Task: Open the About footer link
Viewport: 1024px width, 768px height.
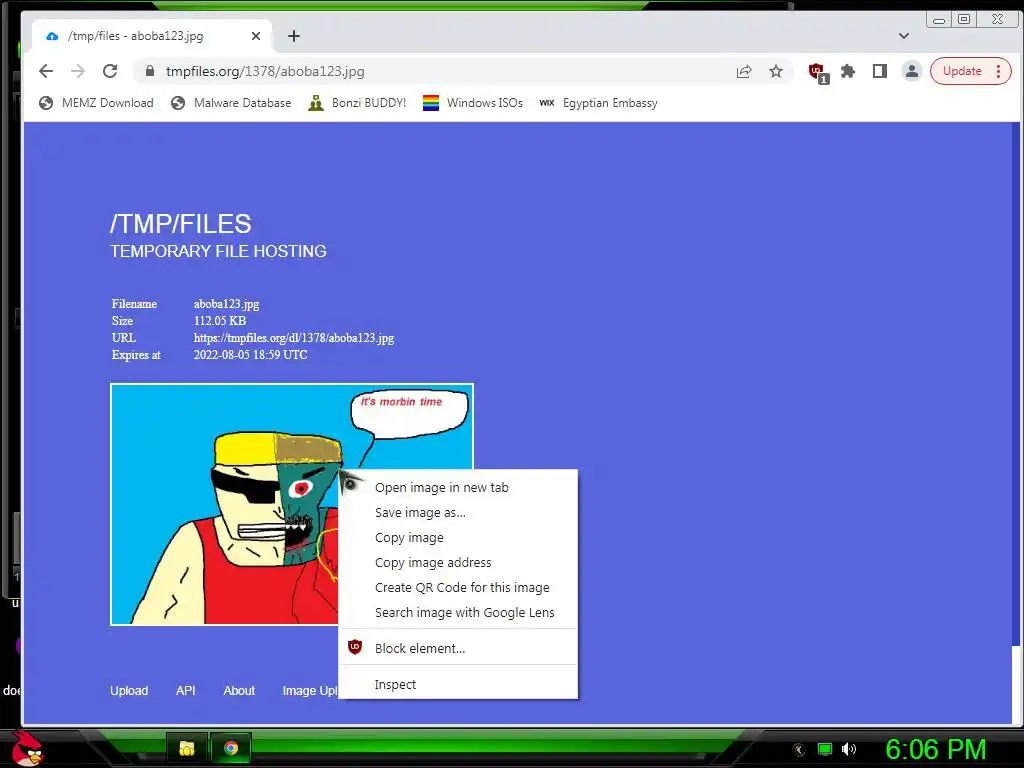Action: tap(239, 691)
